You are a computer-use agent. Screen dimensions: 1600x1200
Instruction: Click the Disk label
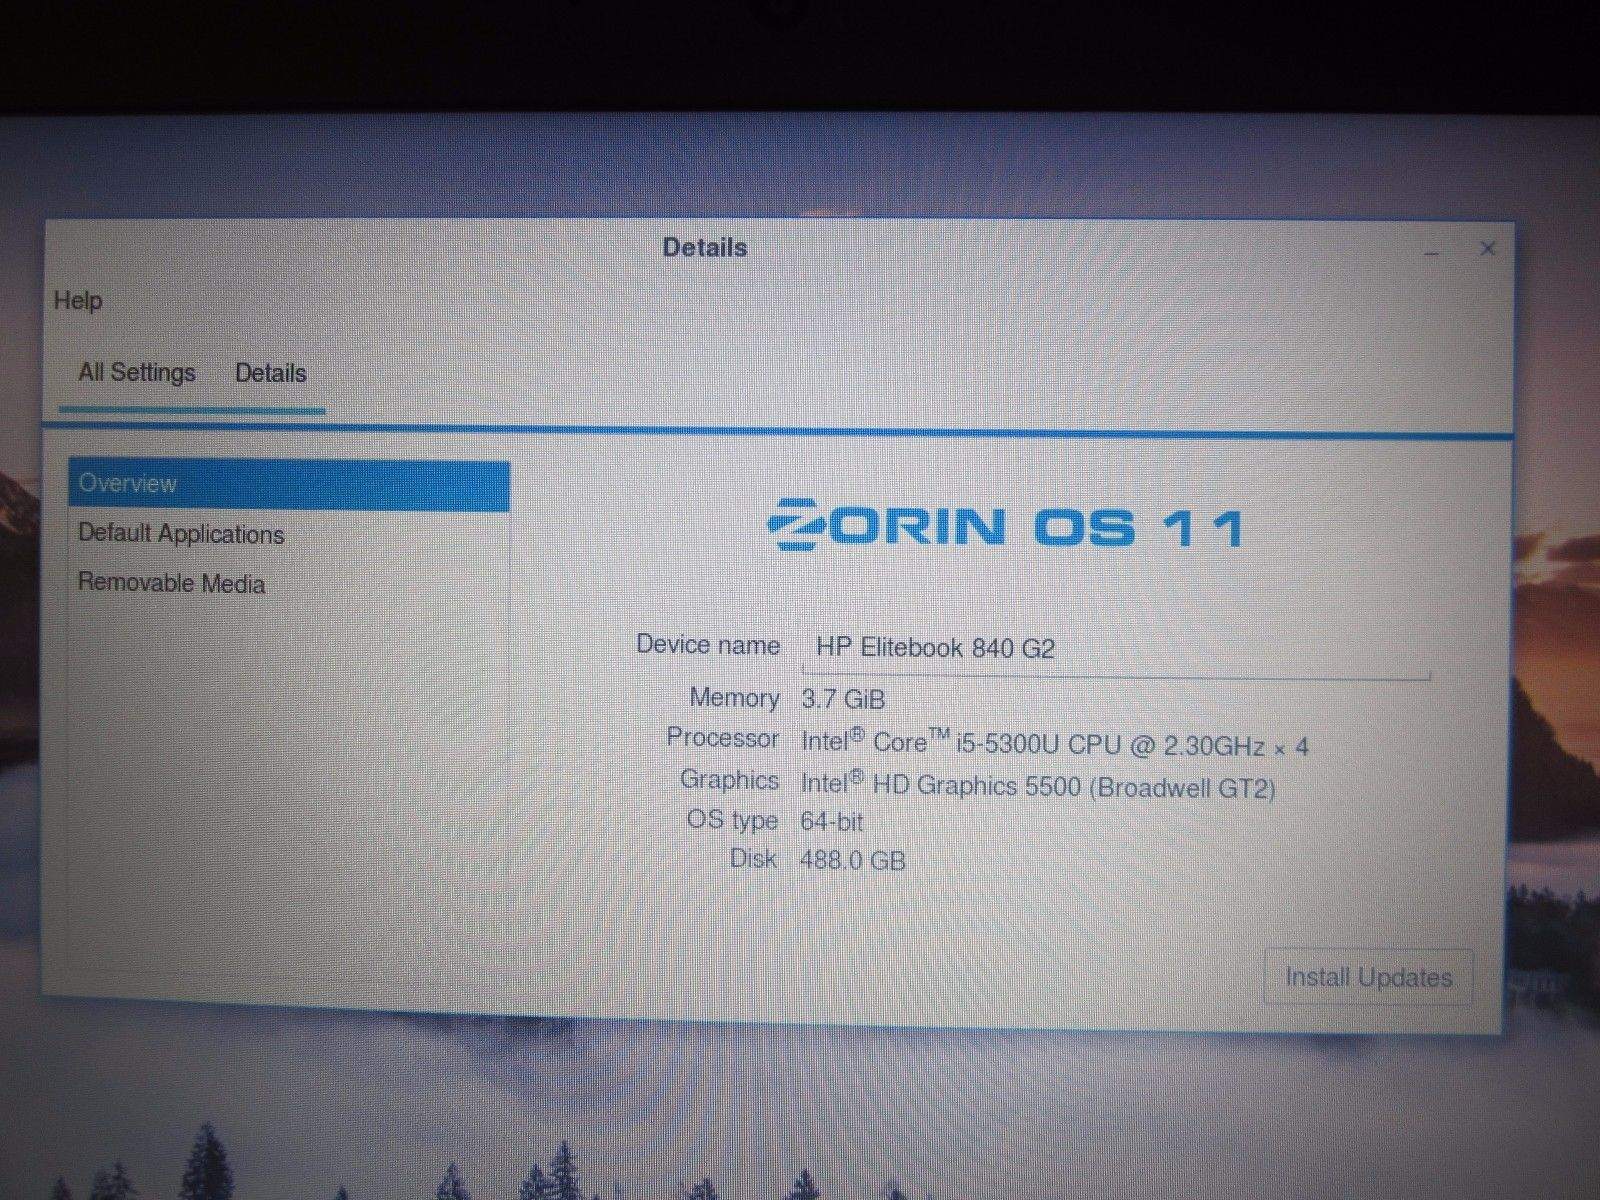click(753, 858)
